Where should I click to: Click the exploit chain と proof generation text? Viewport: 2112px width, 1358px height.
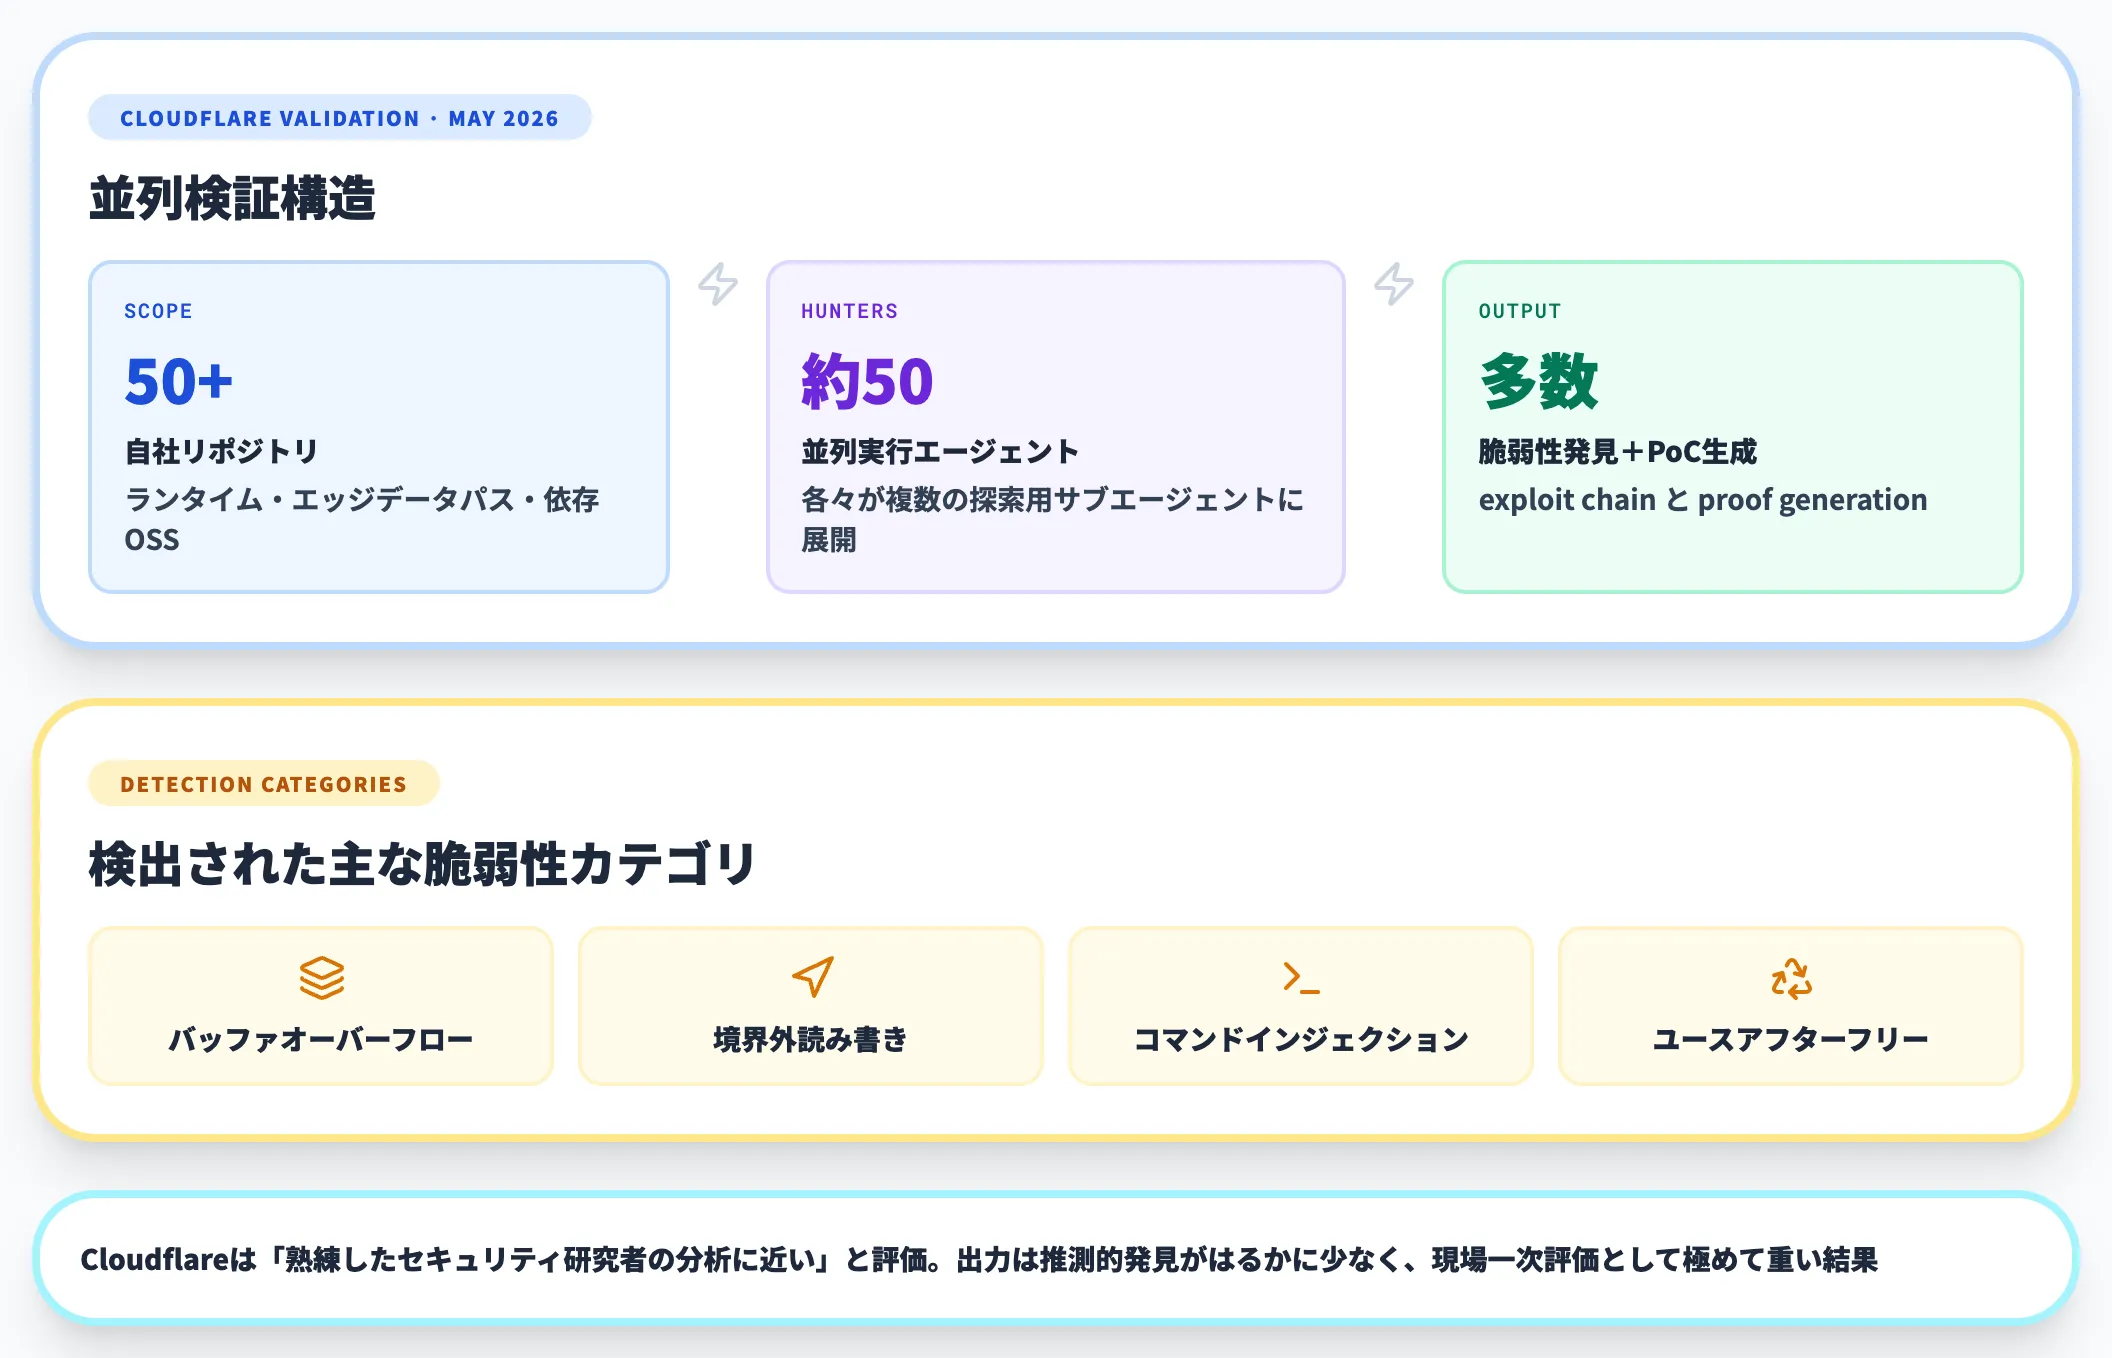(x=1703, y=499)
